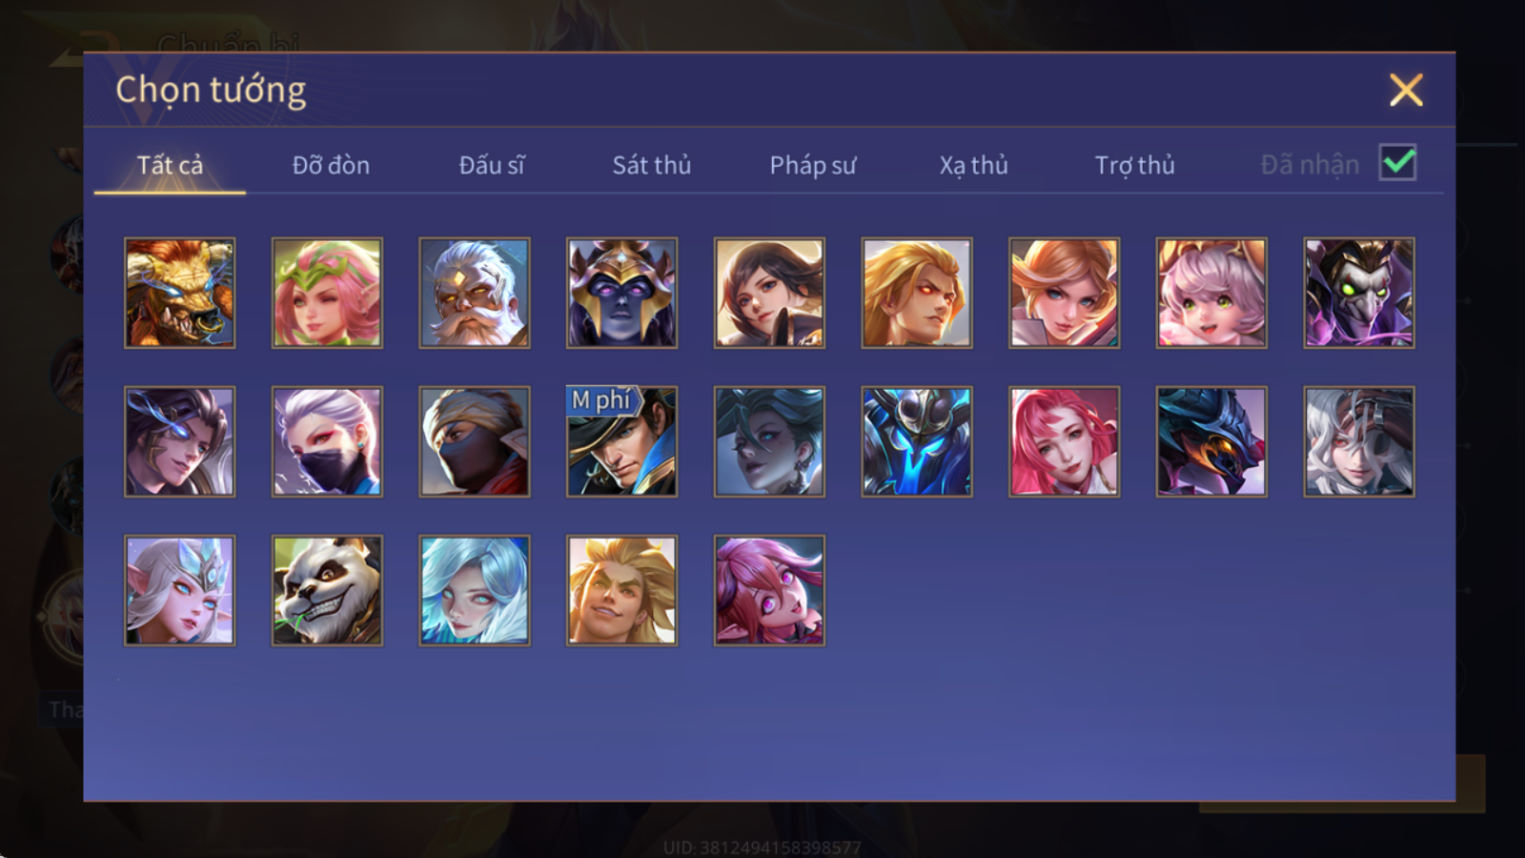The height and width of the screenshot is (858, 1525).
Task: Pick the green-eyed plague mask hero
Action: click(1359, 293)
